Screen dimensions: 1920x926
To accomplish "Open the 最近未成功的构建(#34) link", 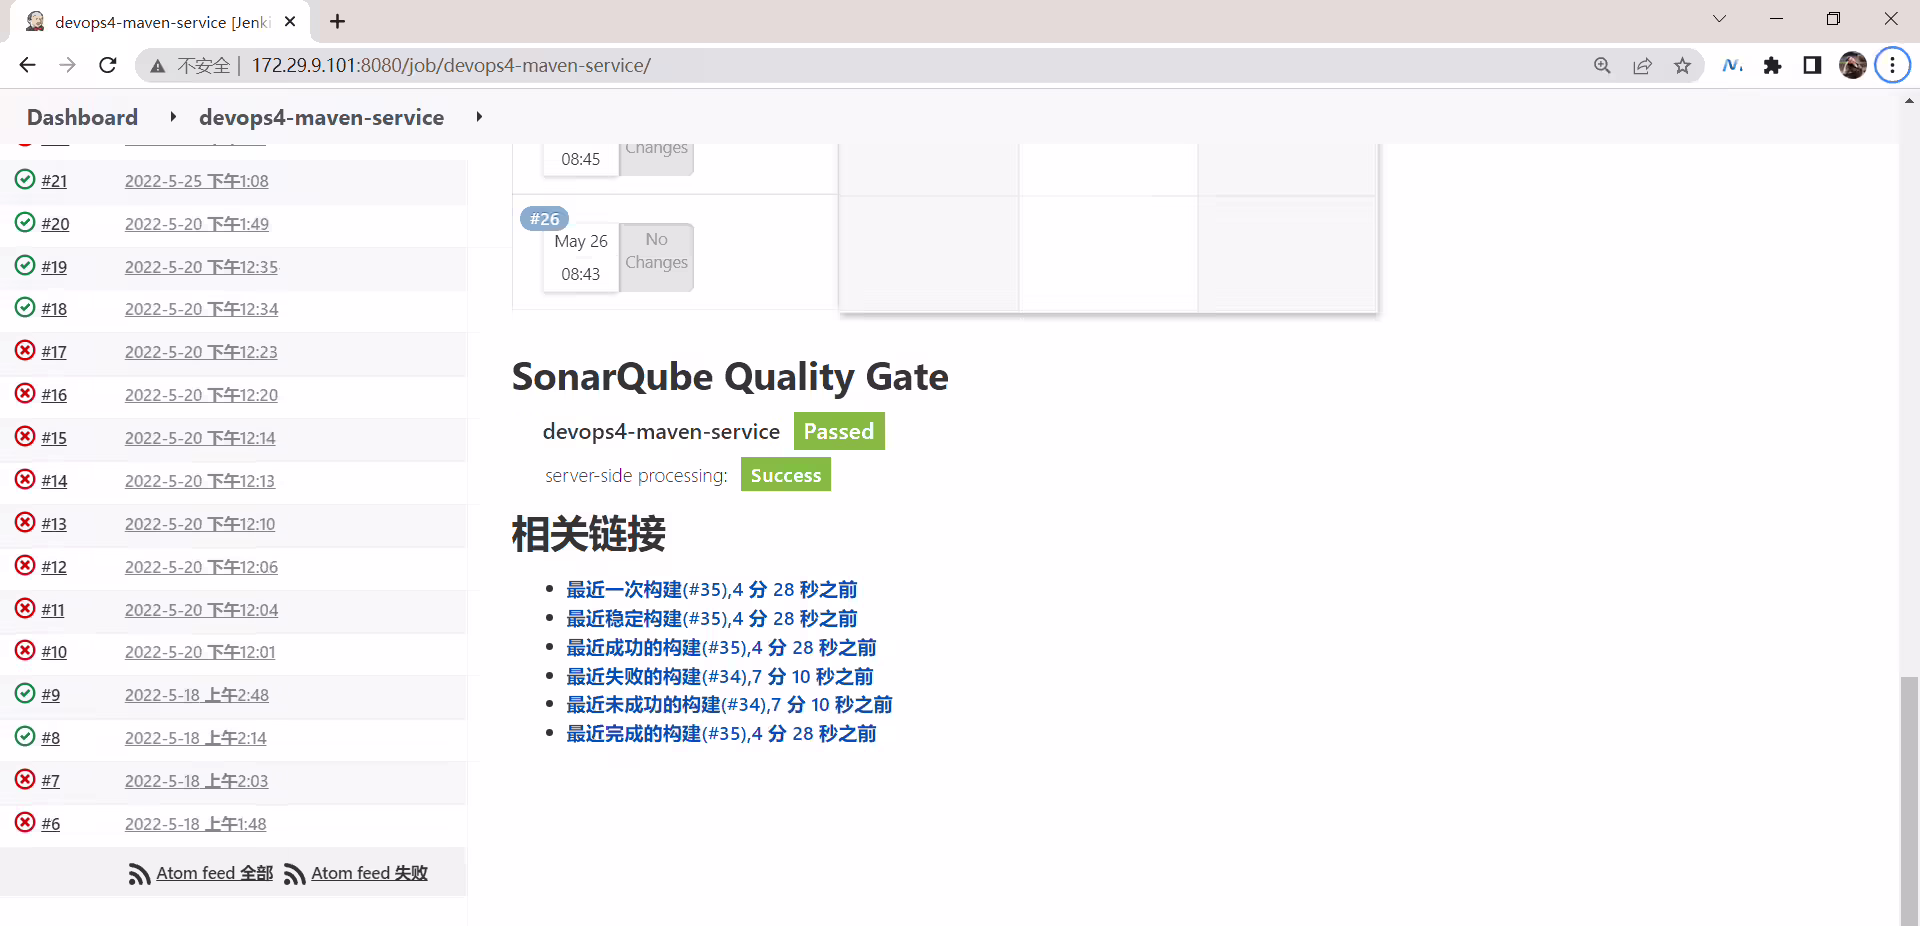I will click(x=730, y=705).
